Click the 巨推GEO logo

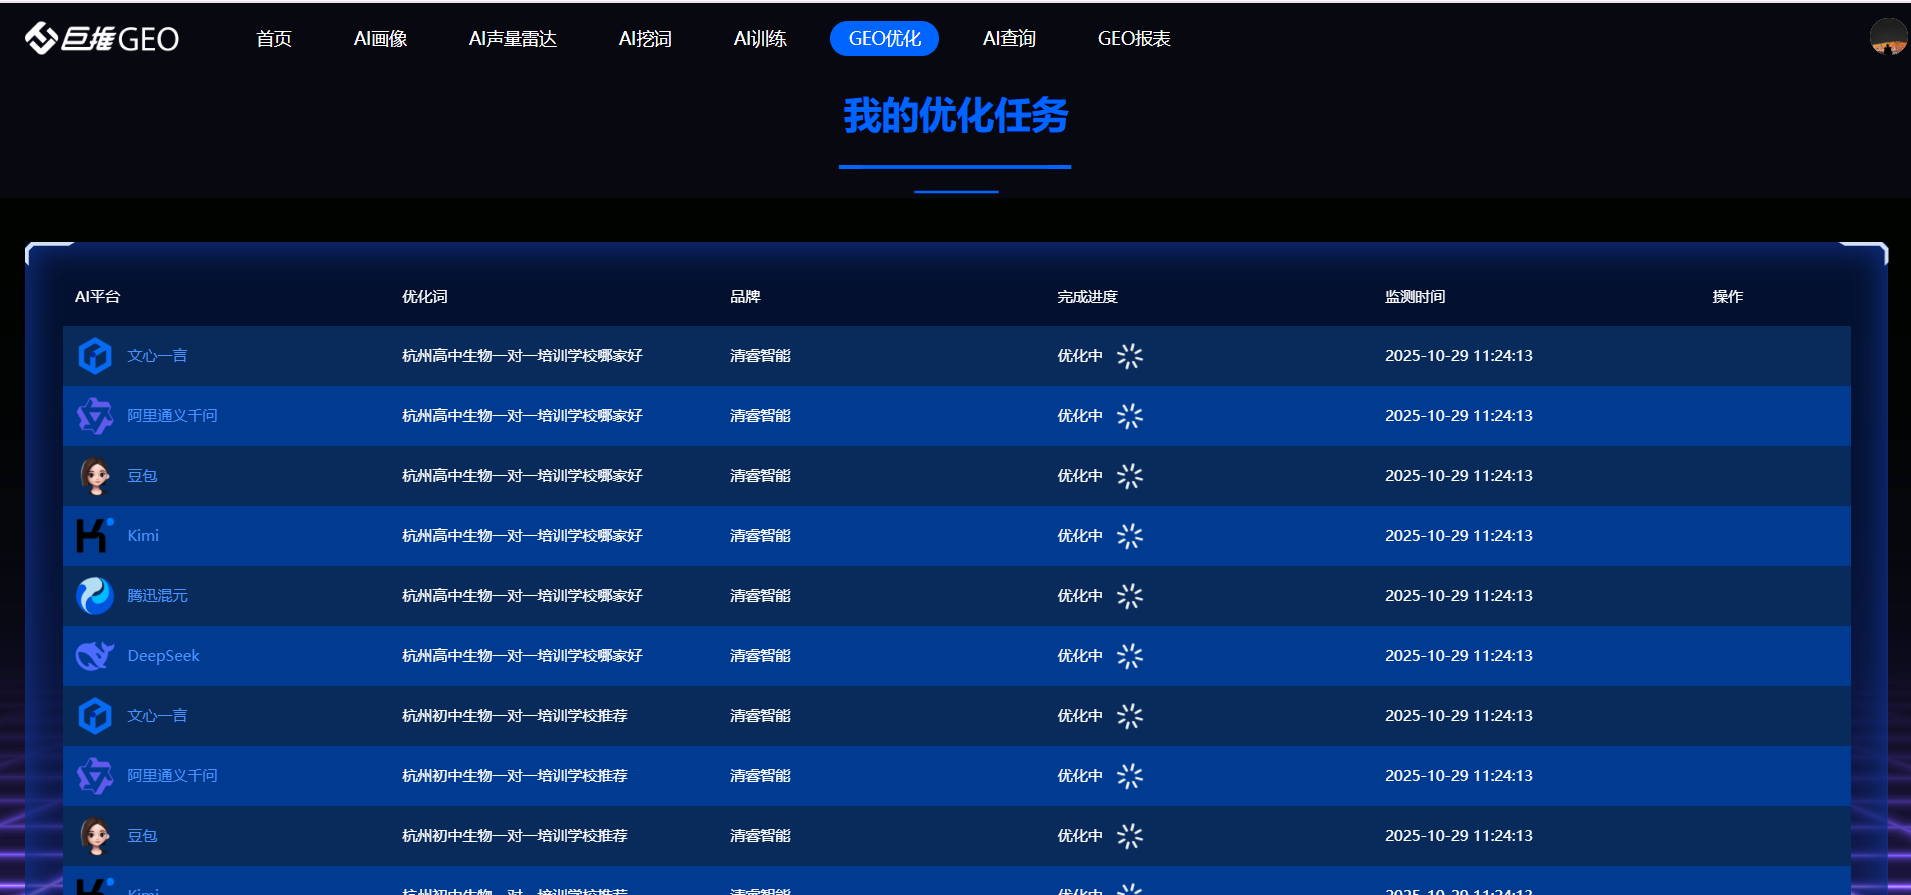tap(101, 38)
